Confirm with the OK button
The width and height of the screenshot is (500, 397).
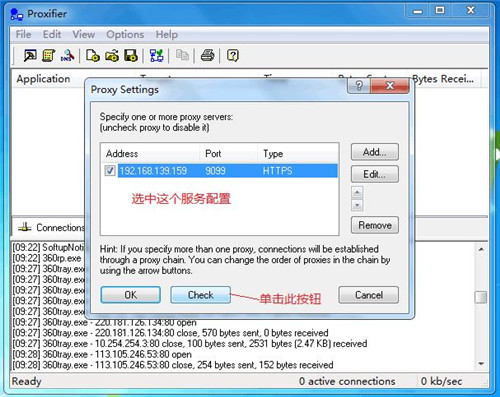coord(130,295)
